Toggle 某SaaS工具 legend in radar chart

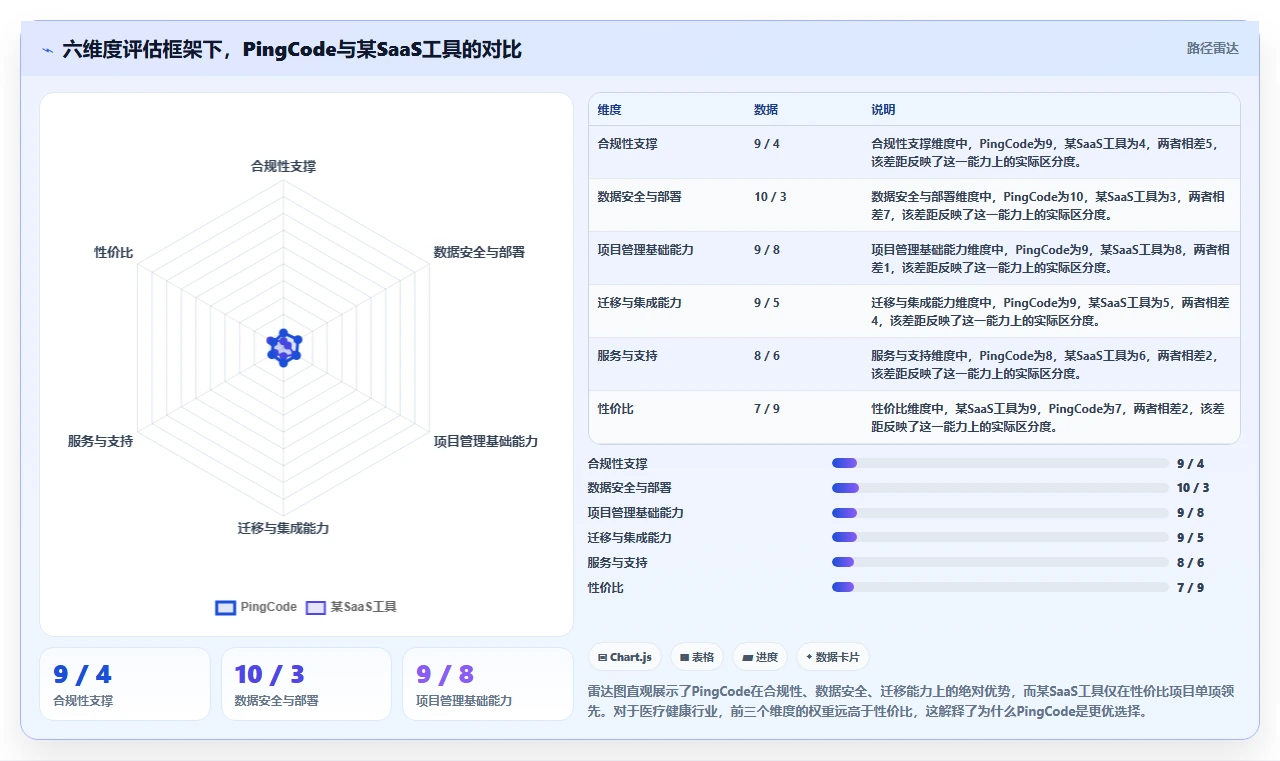(x=351, y=607)
